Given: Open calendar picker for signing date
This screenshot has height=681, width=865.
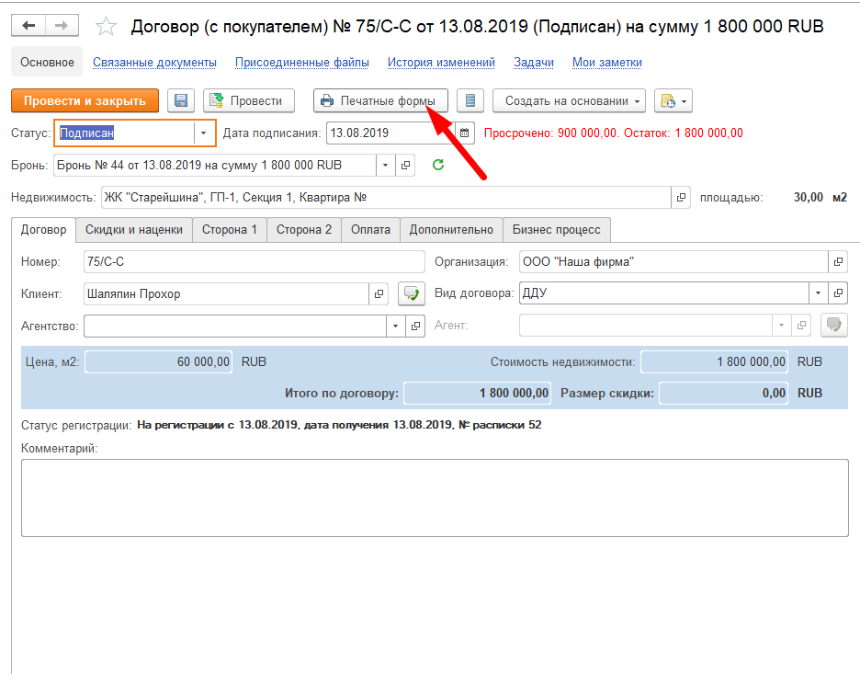Looking at the screenshot, I should tap(464, 133).
